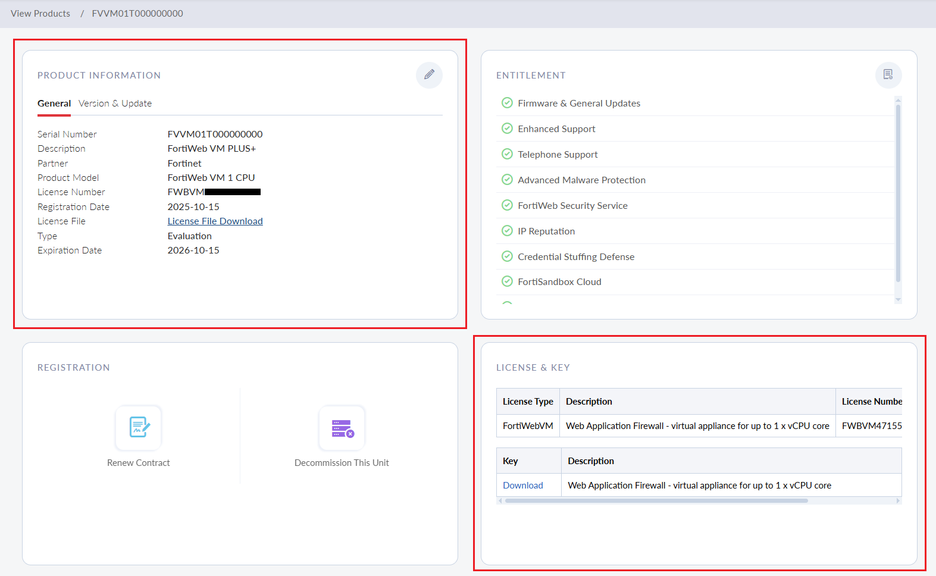Click the Decommission This Unit icon

[x=342, y=427]
